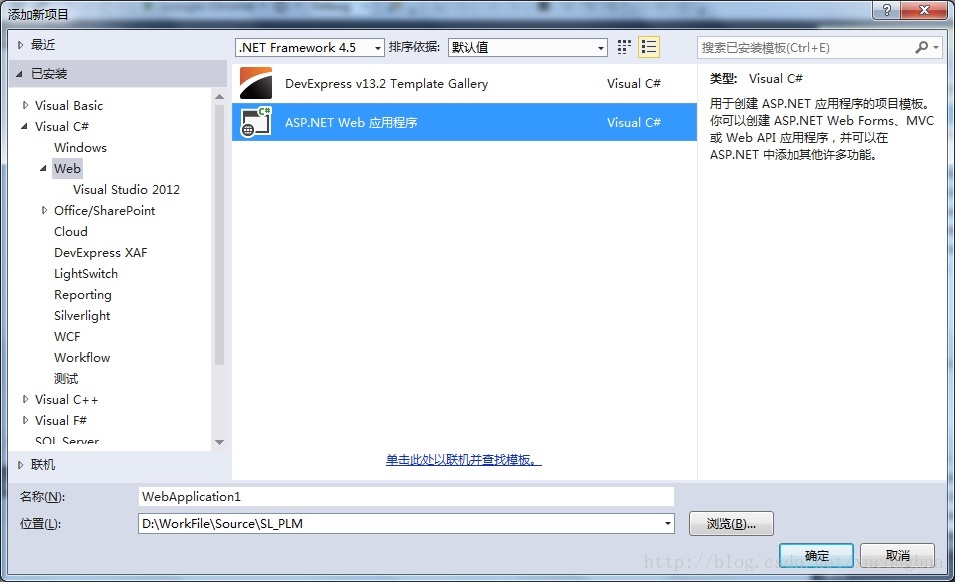Click the ASP.NET Web application template icon
This screenshot has width=955, height=582.
pos(256,122)
